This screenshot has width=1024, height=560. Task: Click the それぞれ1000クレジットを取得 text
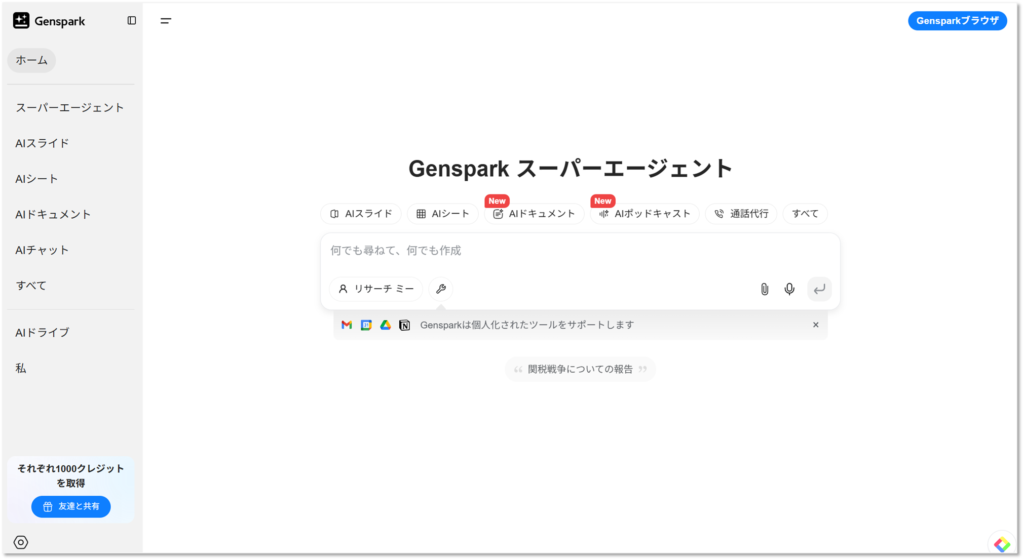71,476
